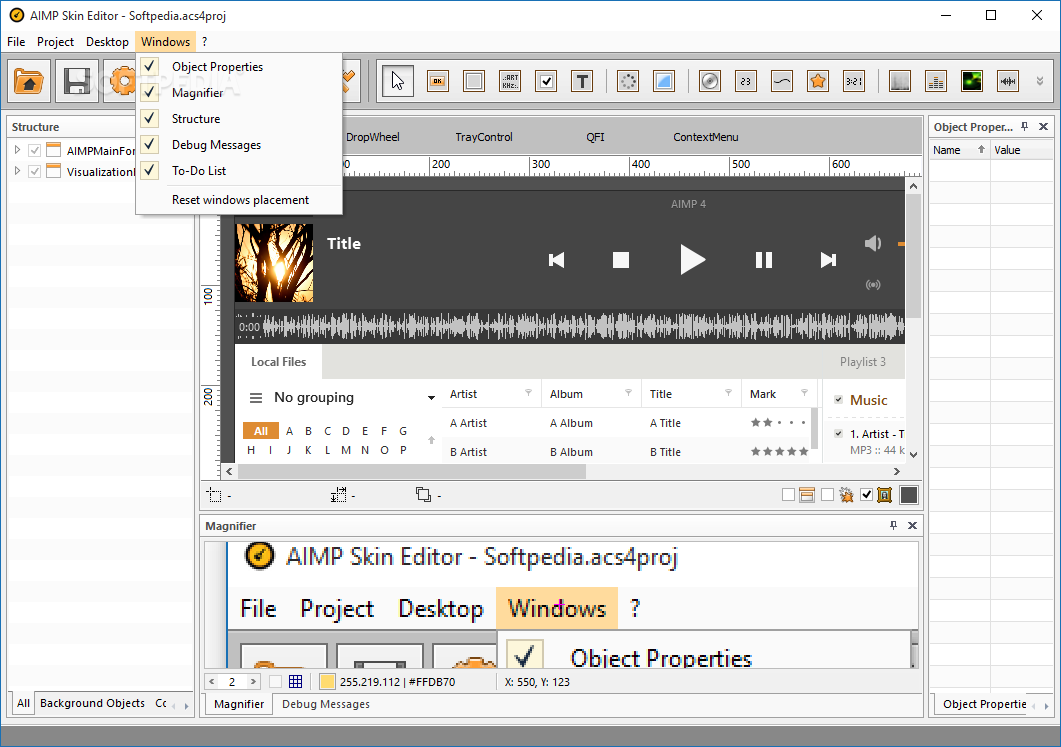Screen dimensions: 1061x747
Task: Toggle checkbox of Visualization tree item
Action: pos(35,172)
